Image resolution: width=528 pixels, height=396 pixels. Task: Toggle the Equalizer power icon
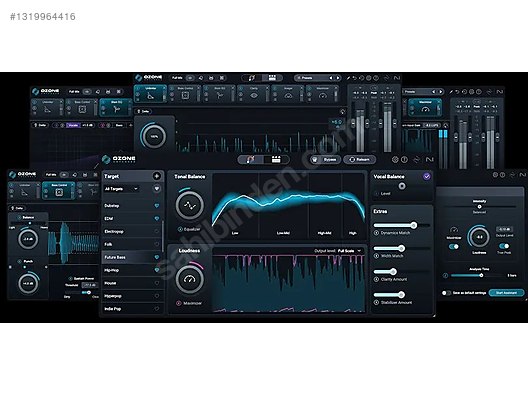(x=180, y=229)
